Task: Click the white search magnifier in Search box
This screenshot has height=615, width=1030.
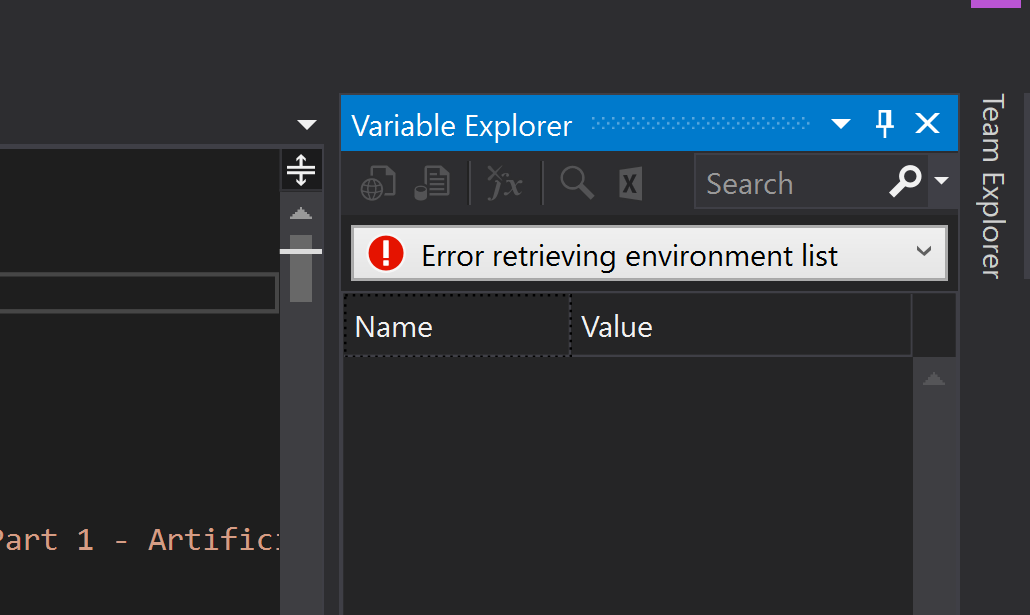Action: [x=905, y=181]
